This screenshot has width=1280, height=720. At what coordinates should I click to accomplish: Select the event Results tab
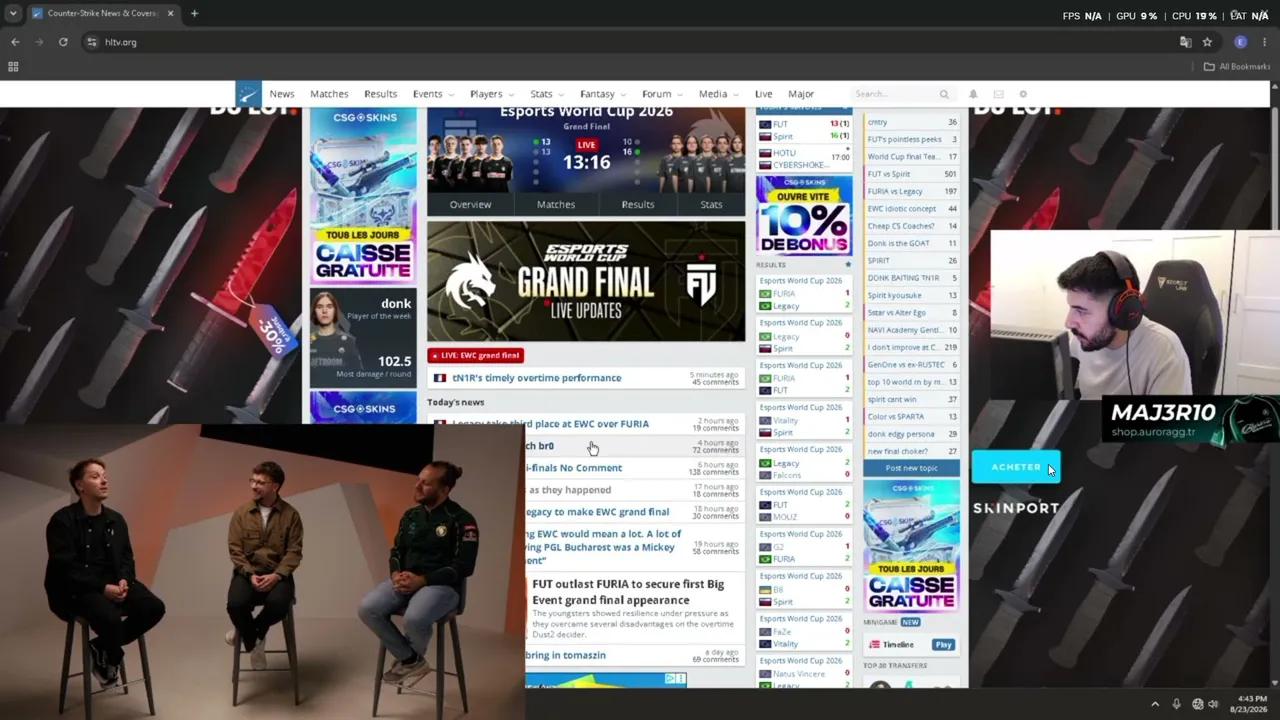pyautogui.click(x=638, y=204)
